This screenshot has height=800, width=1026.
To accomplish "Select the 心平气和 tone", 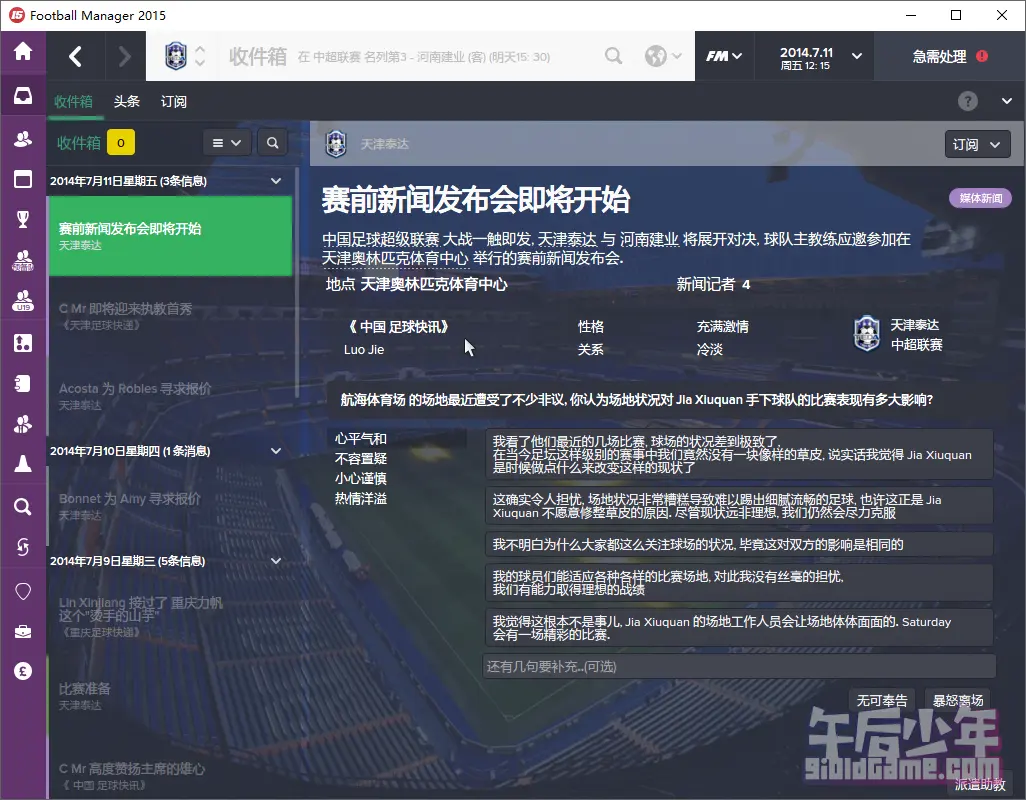I will (x=361, y=438).
